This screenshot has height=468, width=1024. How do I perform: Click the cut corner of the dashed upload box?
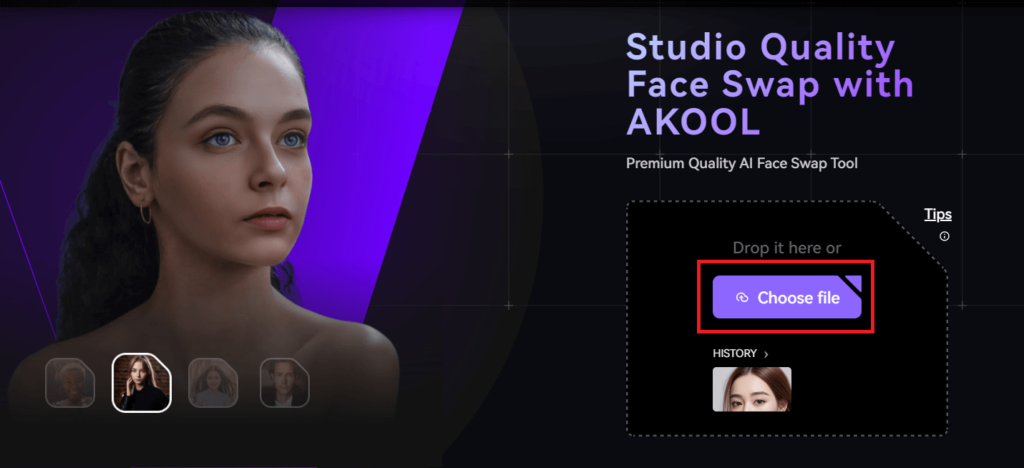click(911, 236)
